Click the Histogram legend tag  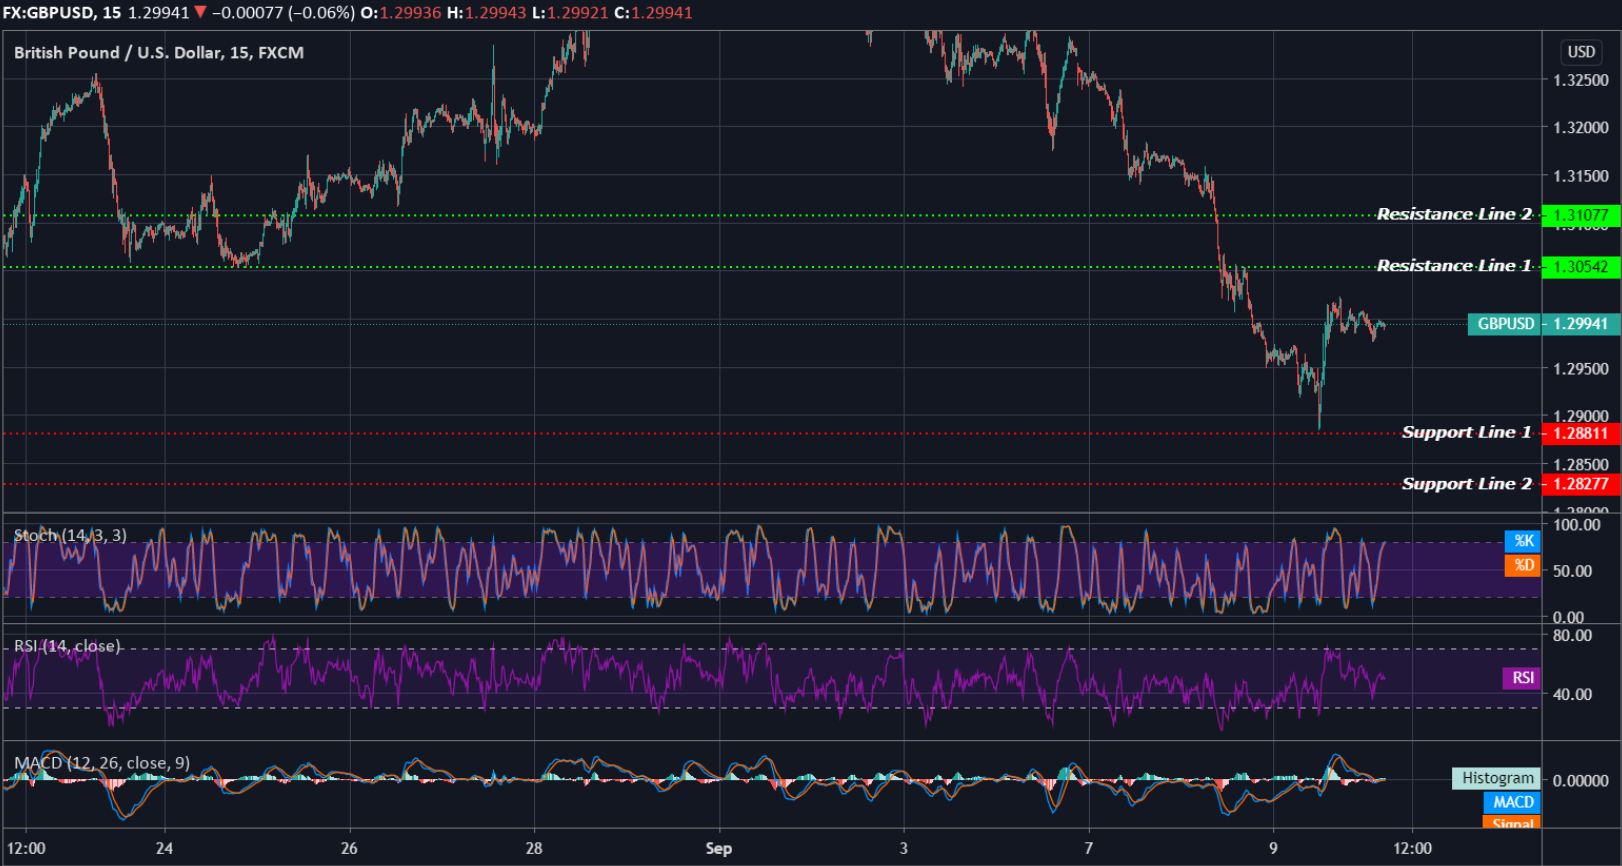pyautogui.click(x=1497, y=778)
